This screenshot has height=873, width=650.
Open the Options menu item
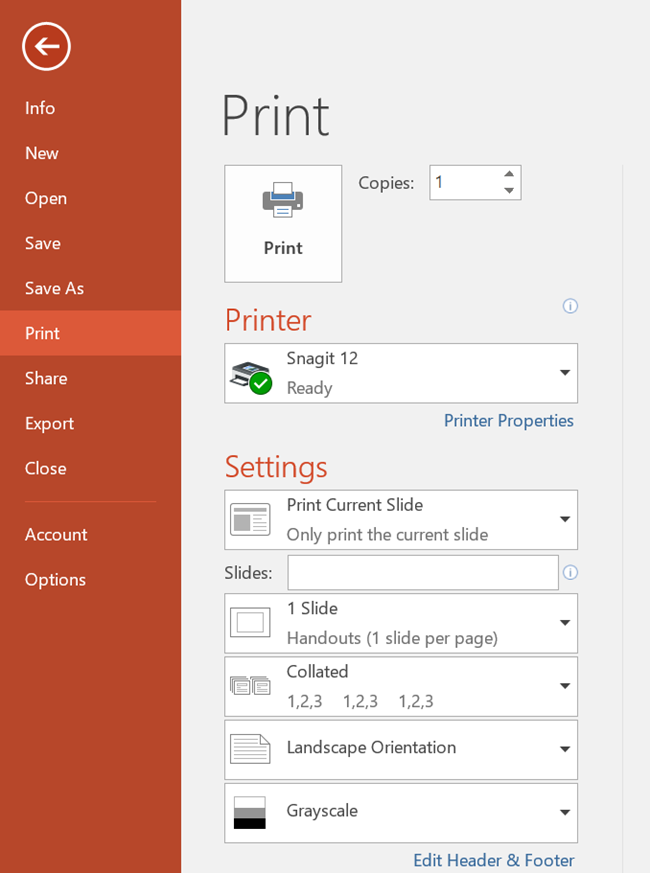point(55,579)
